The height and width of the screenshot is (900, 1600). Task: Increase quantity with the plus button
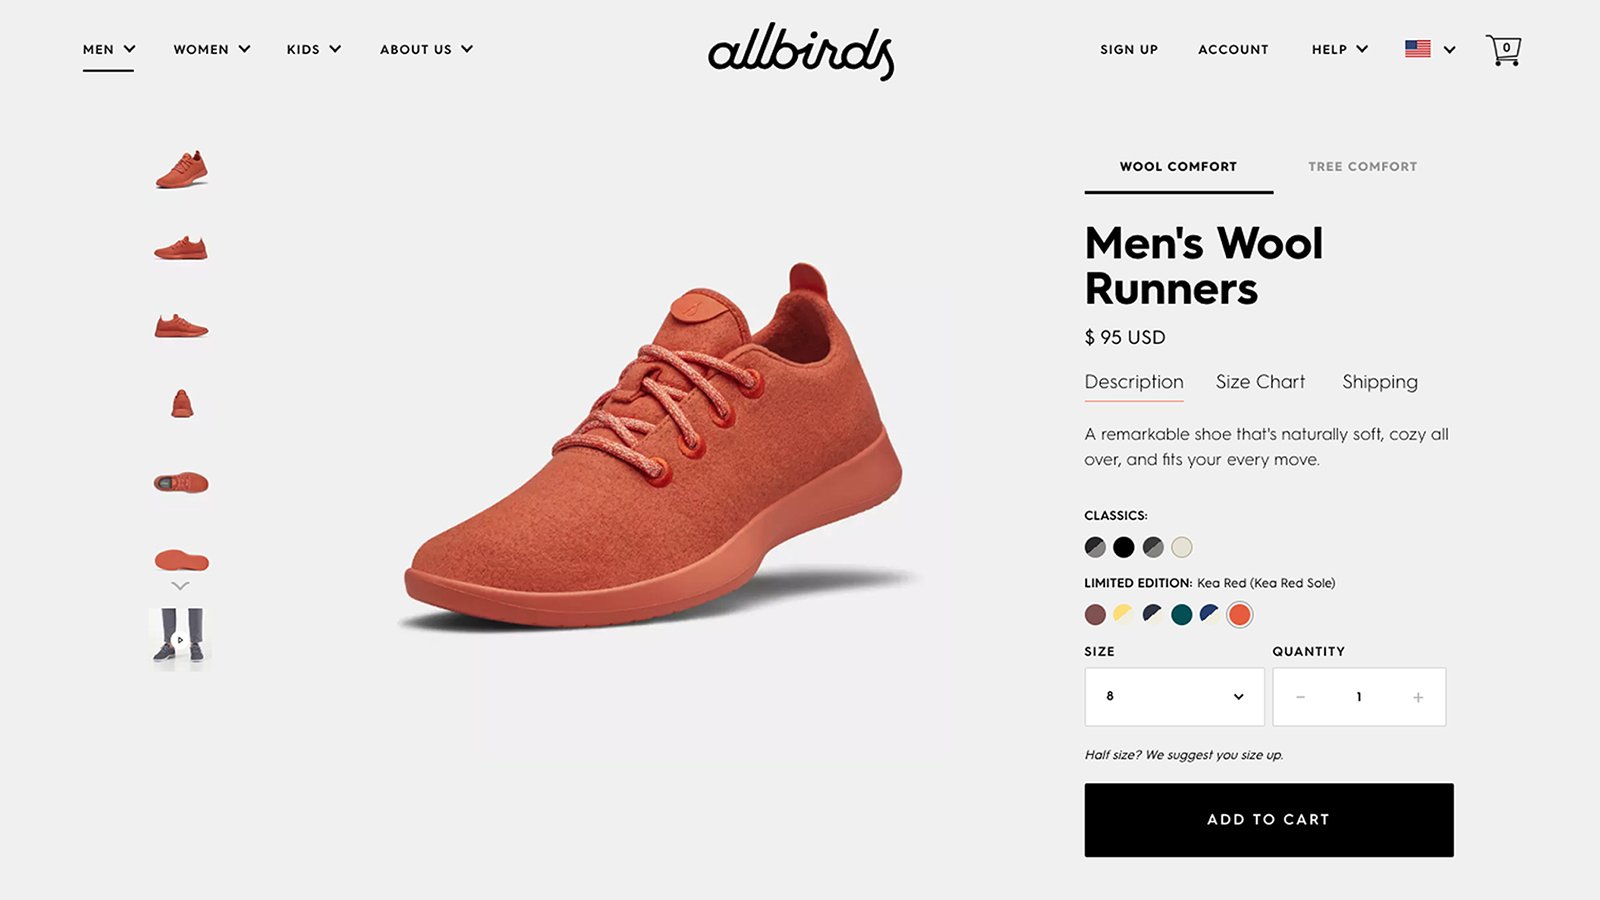click(x=1418, y=697)
